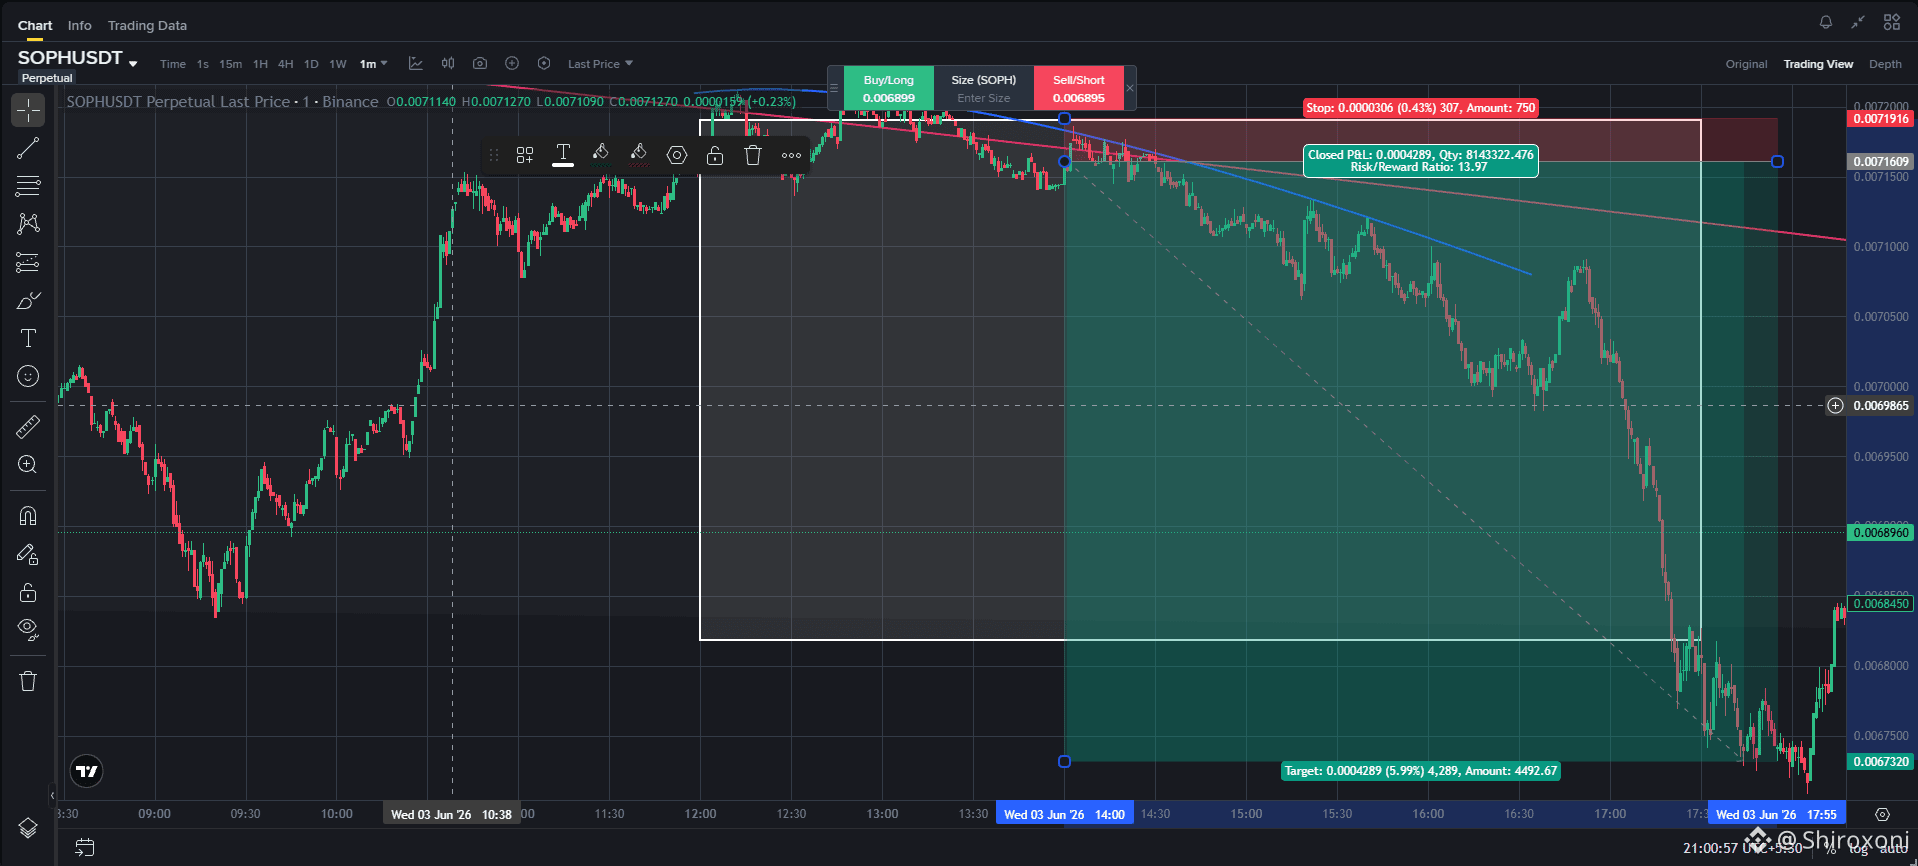
Task: Open the object tree layers panel
Action: 28,828
